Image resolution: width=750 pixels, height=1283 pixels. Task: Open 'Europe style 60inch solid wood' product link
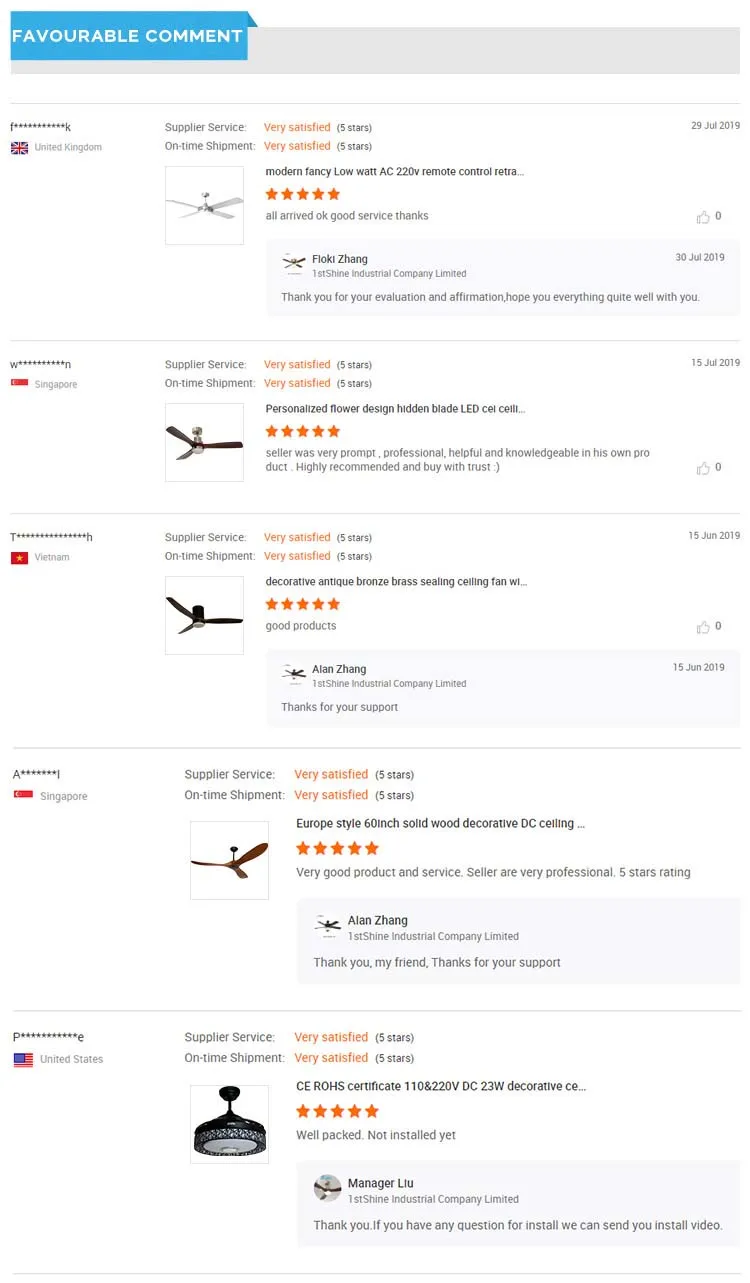(440, 824)
